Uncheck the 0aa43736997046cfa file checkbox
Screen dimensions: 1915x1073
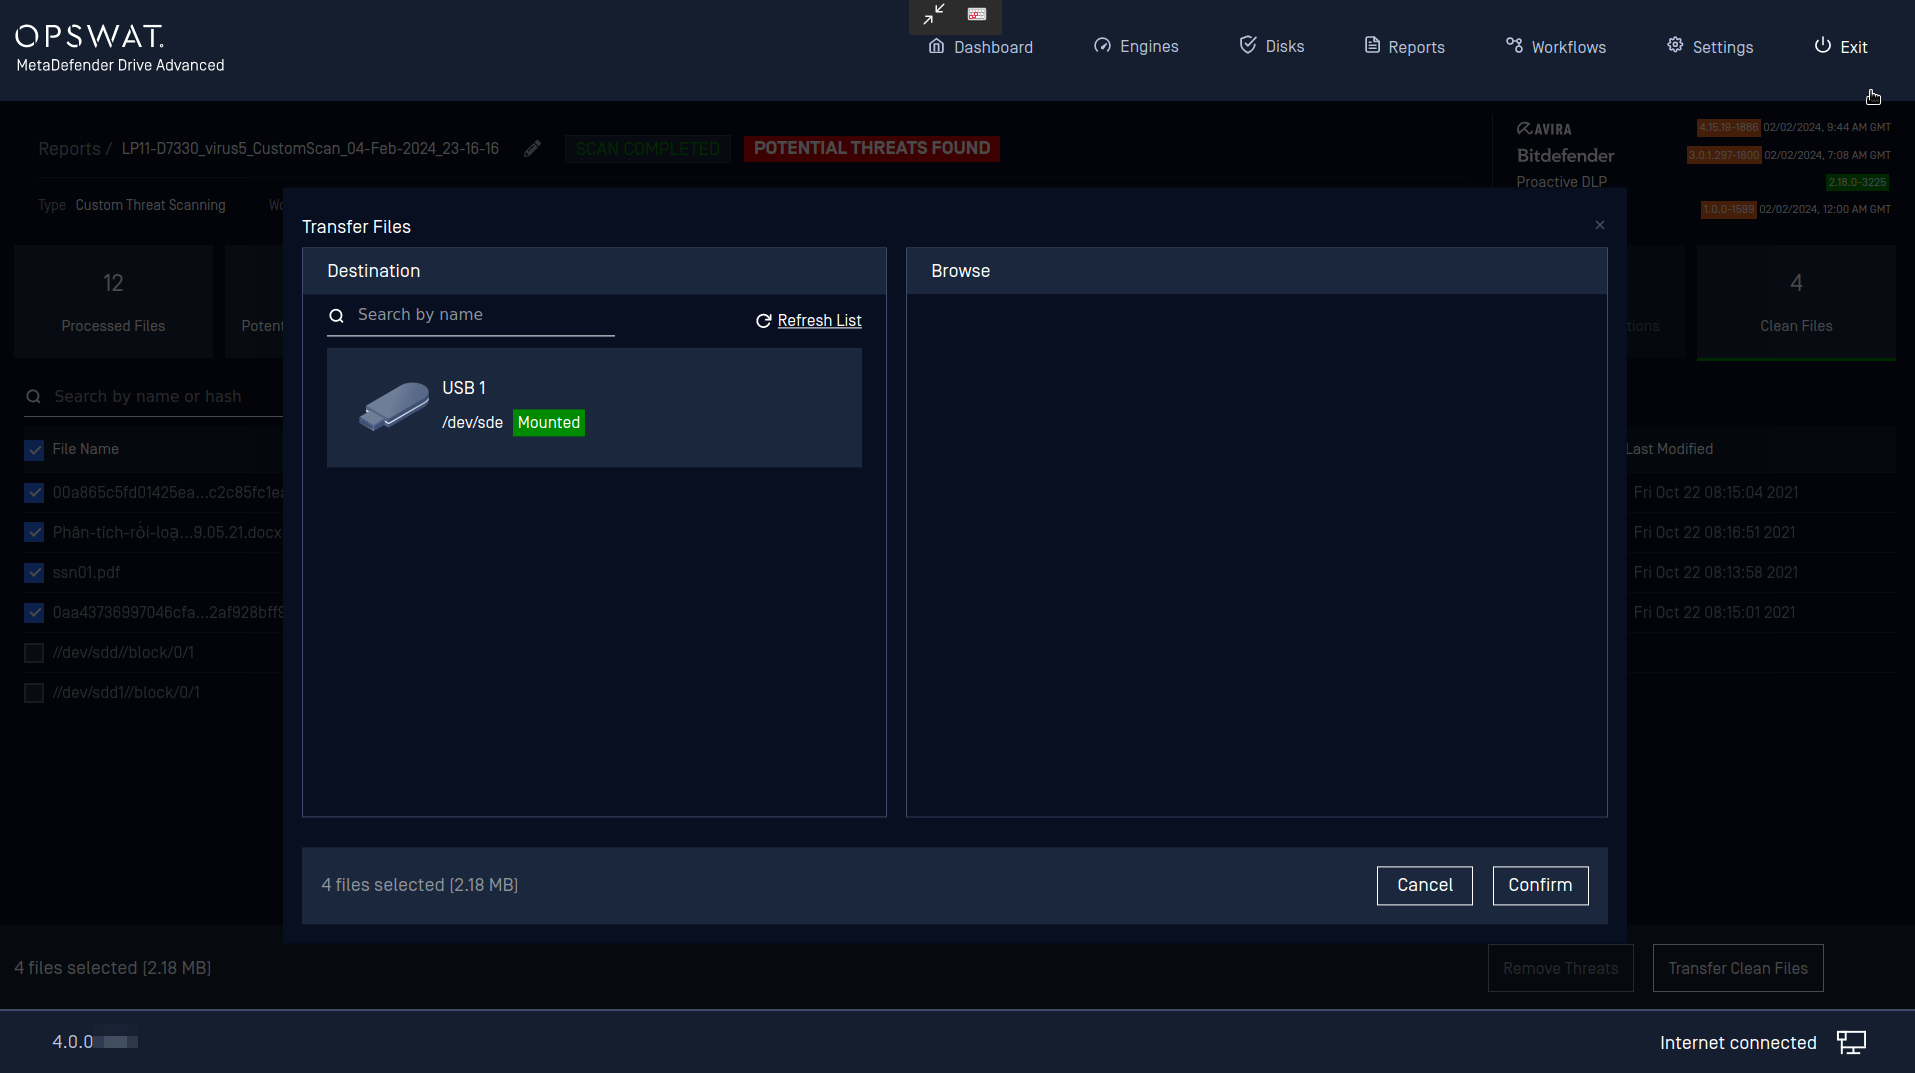click(x=35, y=613)
